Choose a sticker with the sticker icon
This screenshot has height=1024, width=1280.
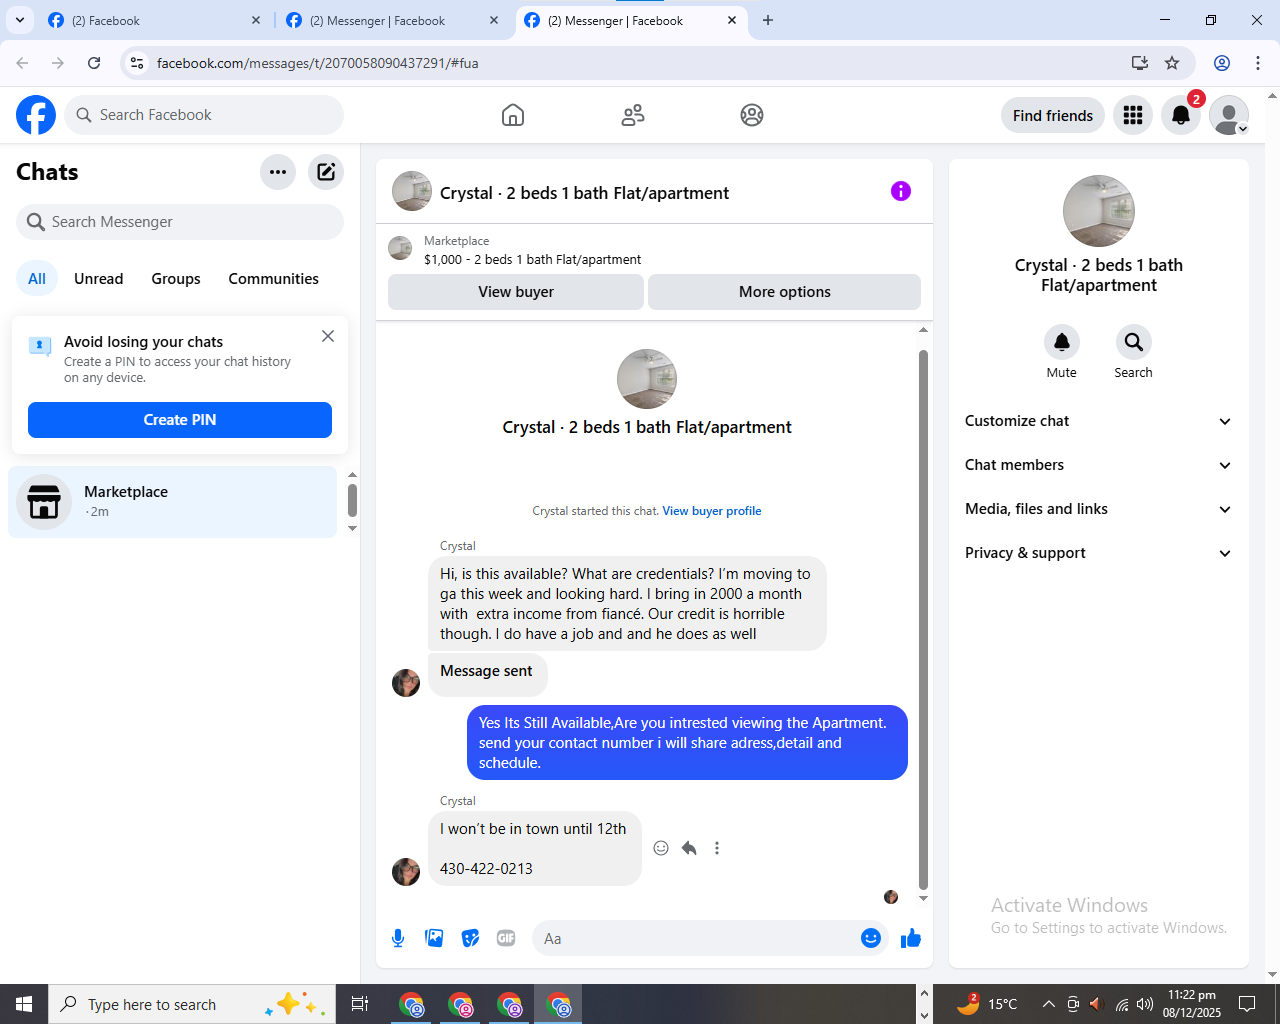click(x=470, y=938)
